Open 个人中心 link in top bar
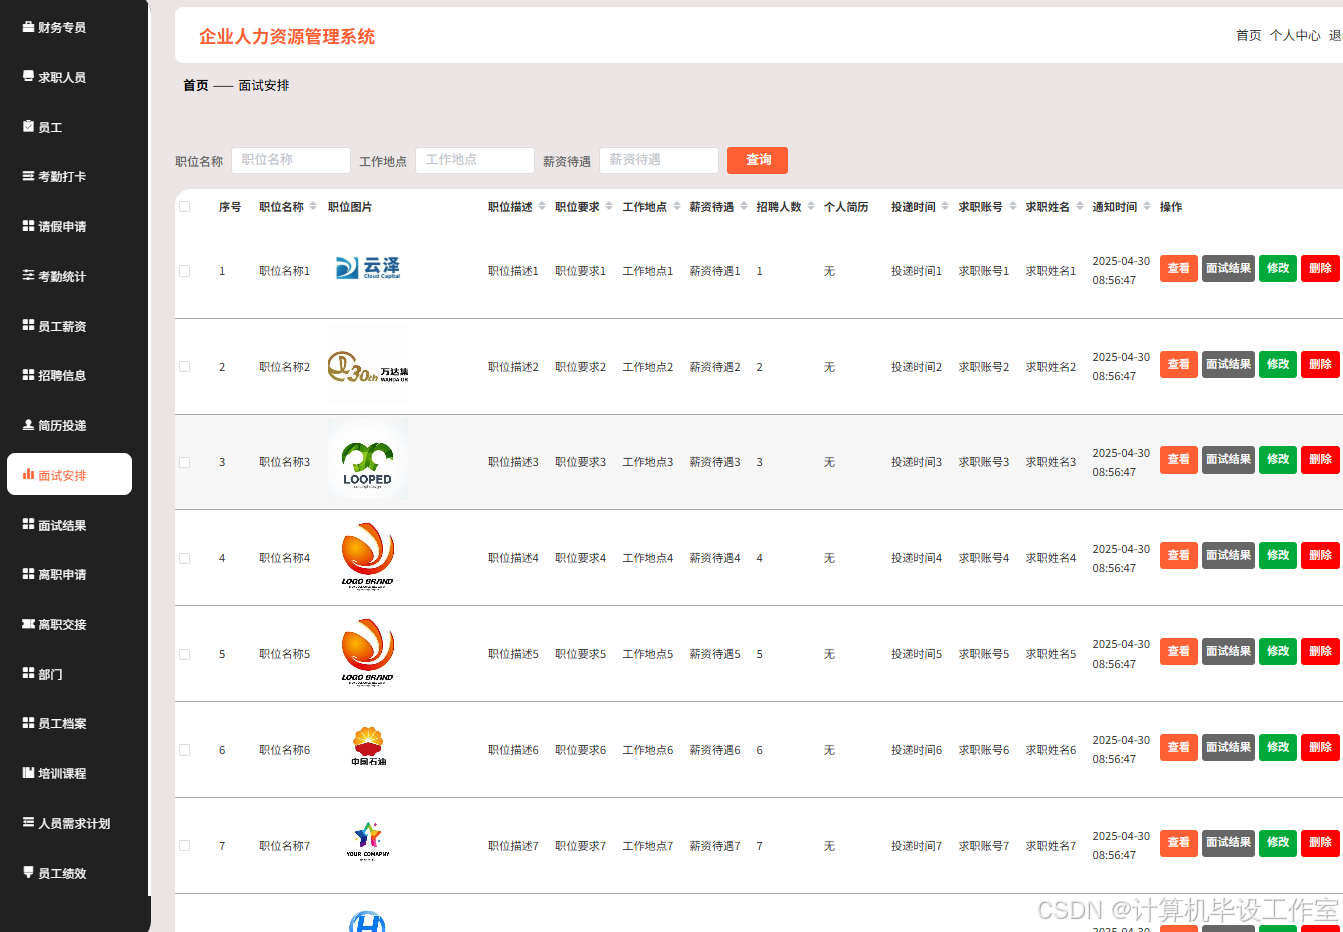The width and height of the screenshot is (1343, 932). pos(1295,35)
